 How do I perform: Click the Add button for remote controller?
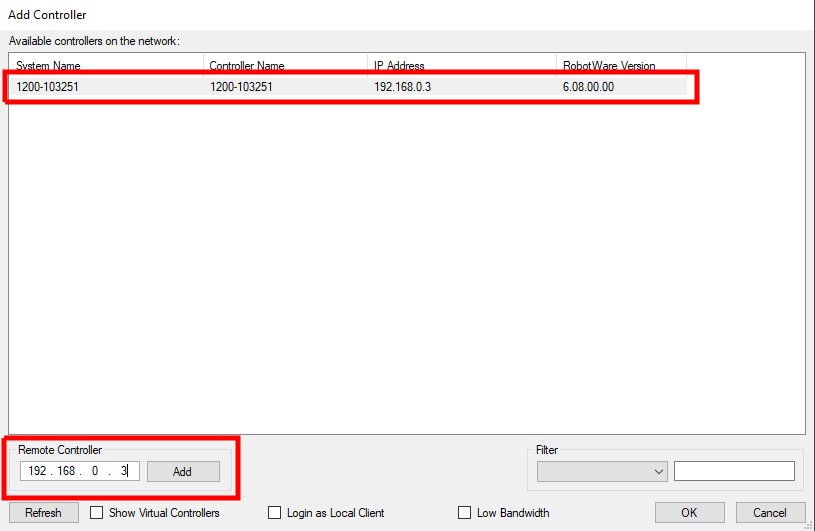point(183,471)
